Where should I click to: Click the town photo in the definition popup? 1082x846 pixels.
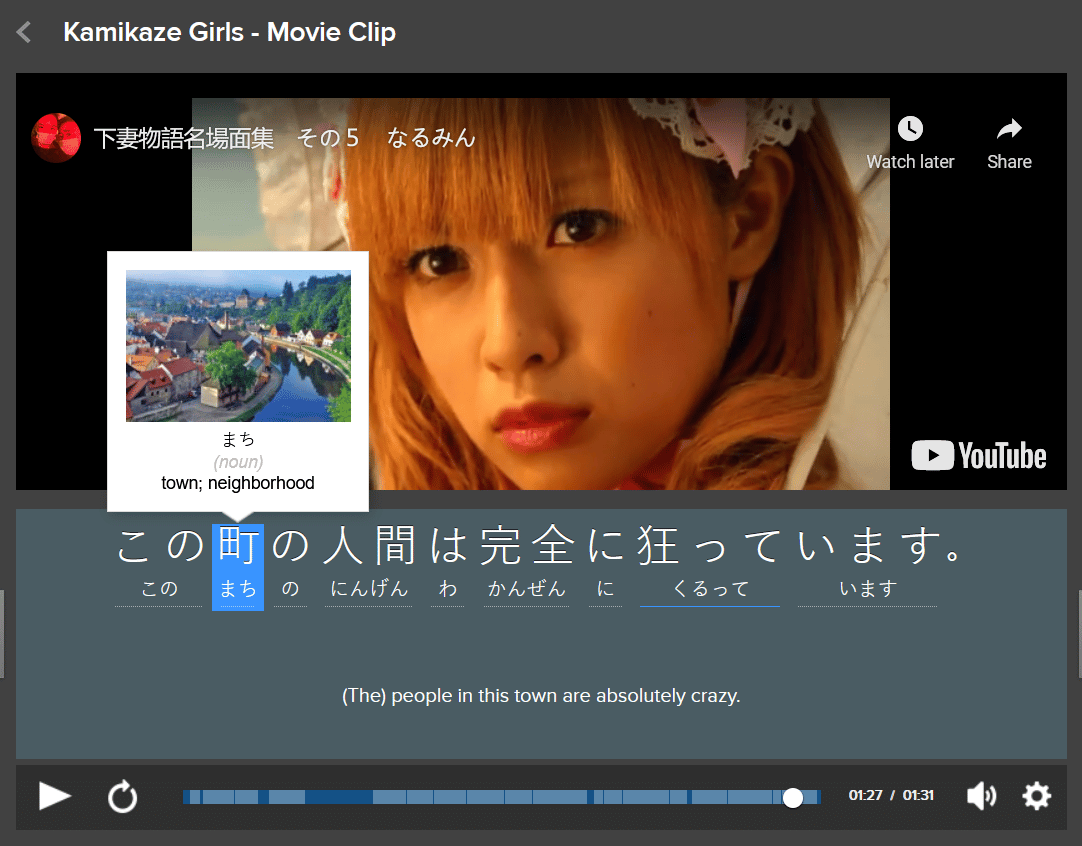238,346
